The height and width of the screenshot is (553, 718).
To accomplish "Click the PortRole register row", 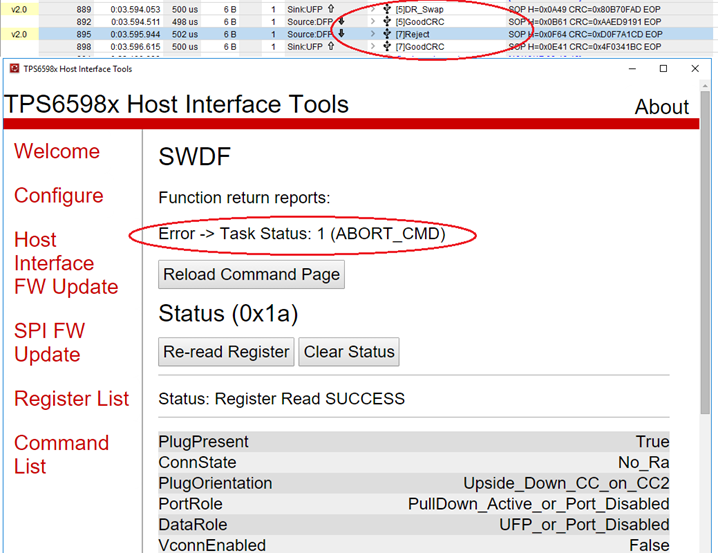I will click(414, 504).
